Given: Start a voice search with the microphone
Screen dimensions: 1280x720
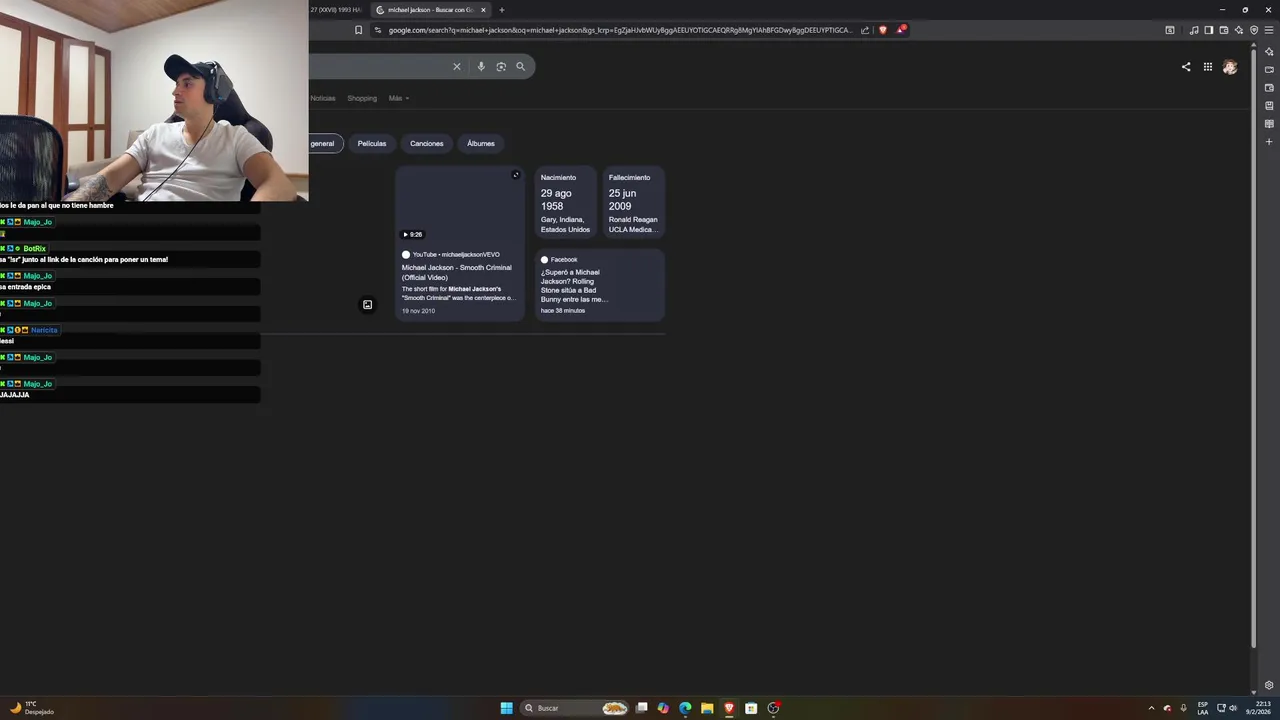Looking at the screenshot, I should click(x=481, y=67).
